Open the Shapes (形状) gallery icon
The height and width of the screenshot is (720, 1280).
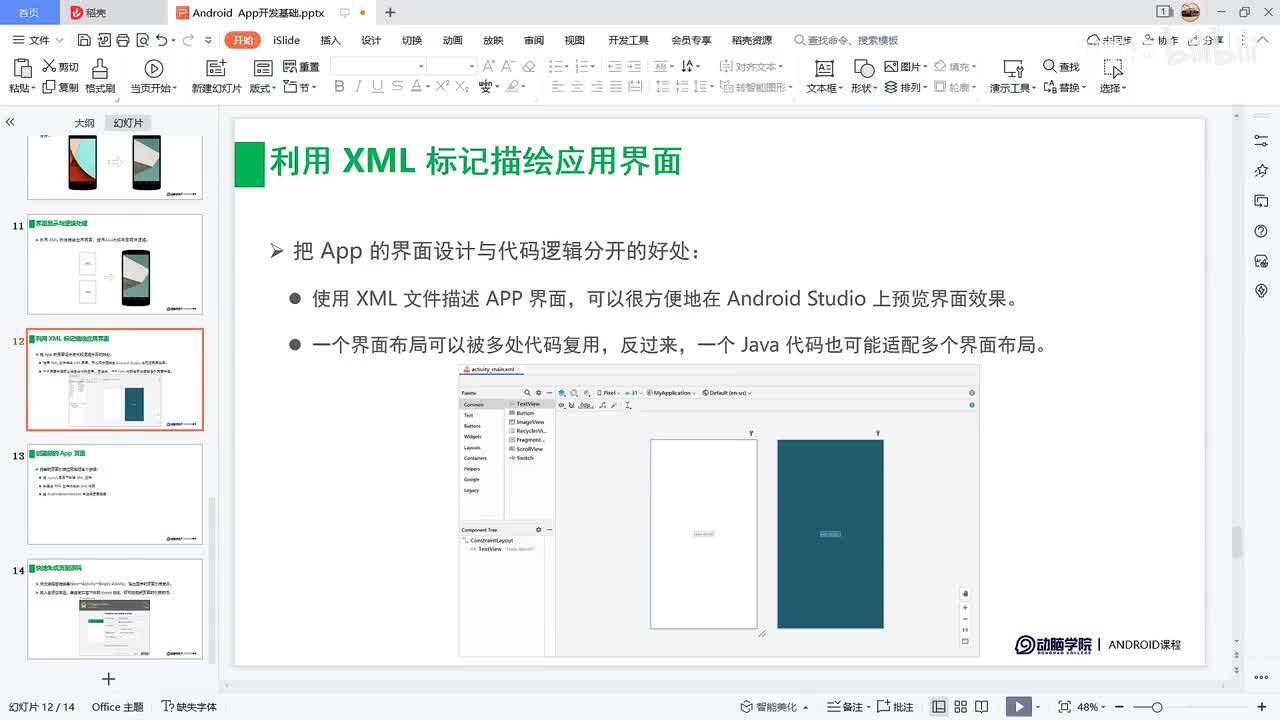(x=864, y=69)
